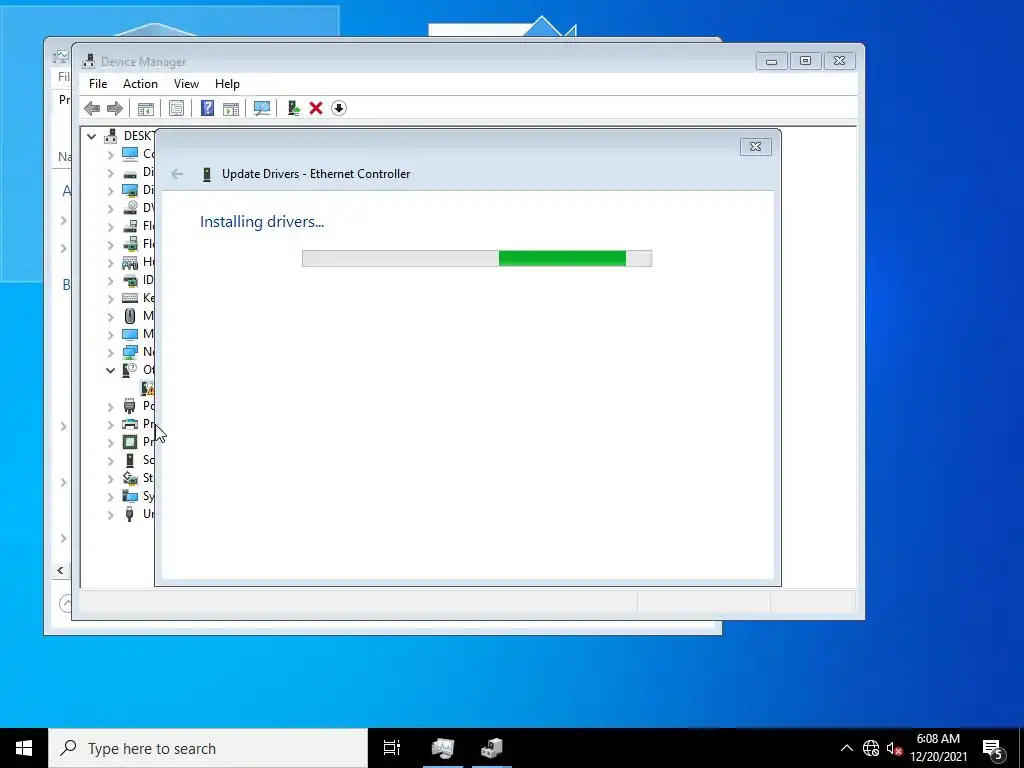
Task: Toggle the show/hide console tree toolbar icon
Action: (146, 108)
